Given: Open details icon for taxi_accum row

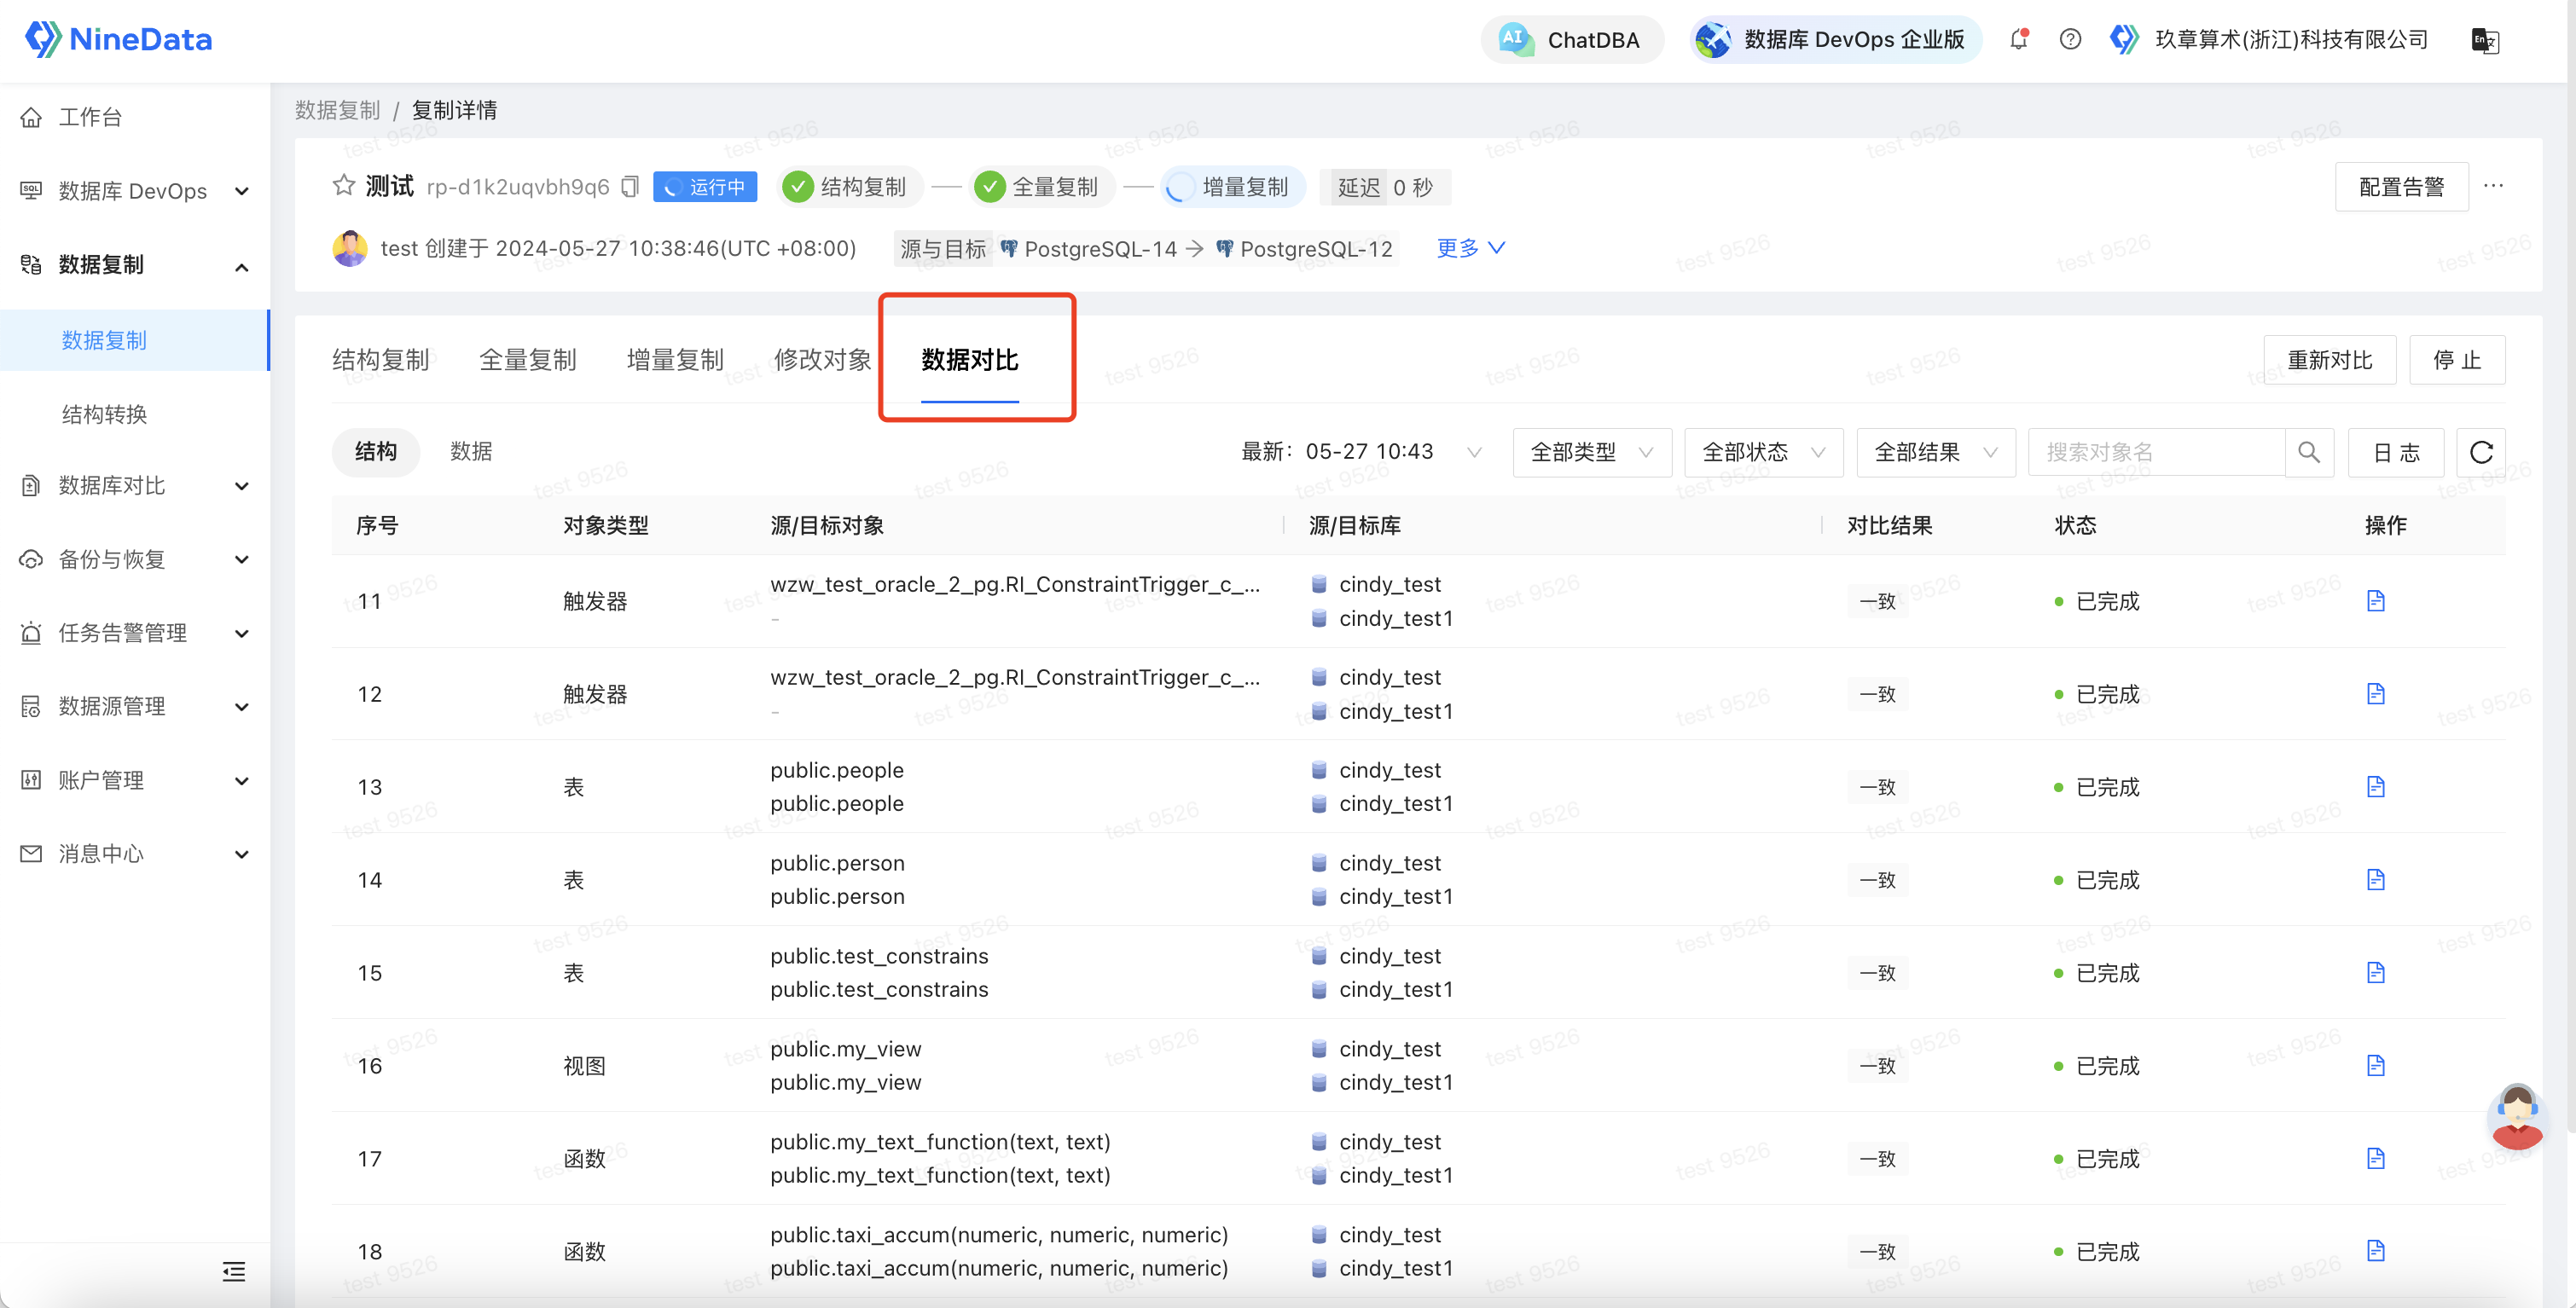Looking at the screenshot, I should [2375, 1251].
